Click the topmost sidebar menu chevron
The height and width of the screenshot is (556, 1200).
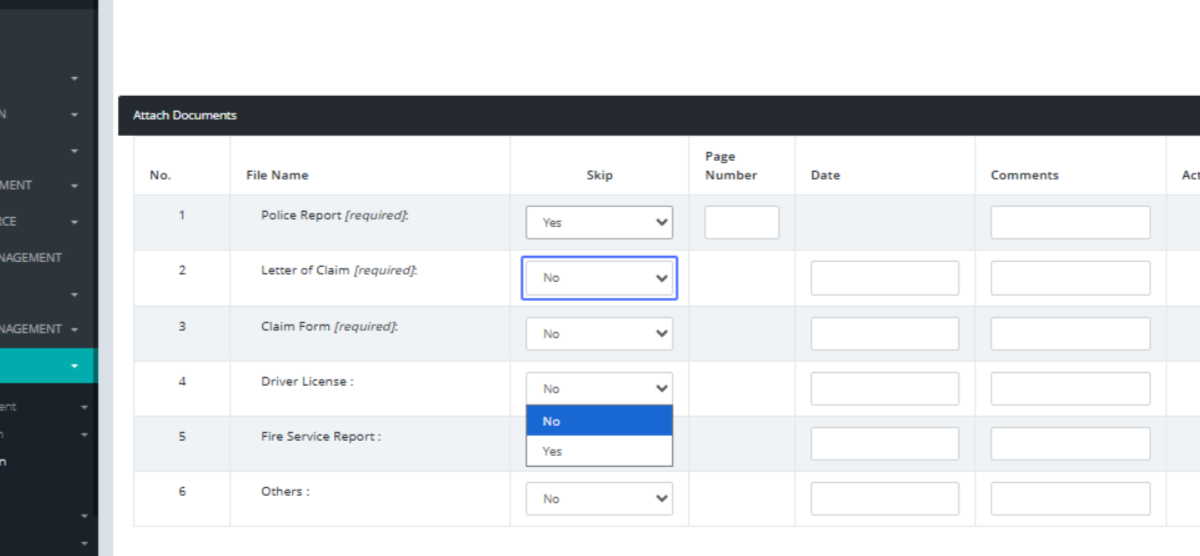point(74,78)
